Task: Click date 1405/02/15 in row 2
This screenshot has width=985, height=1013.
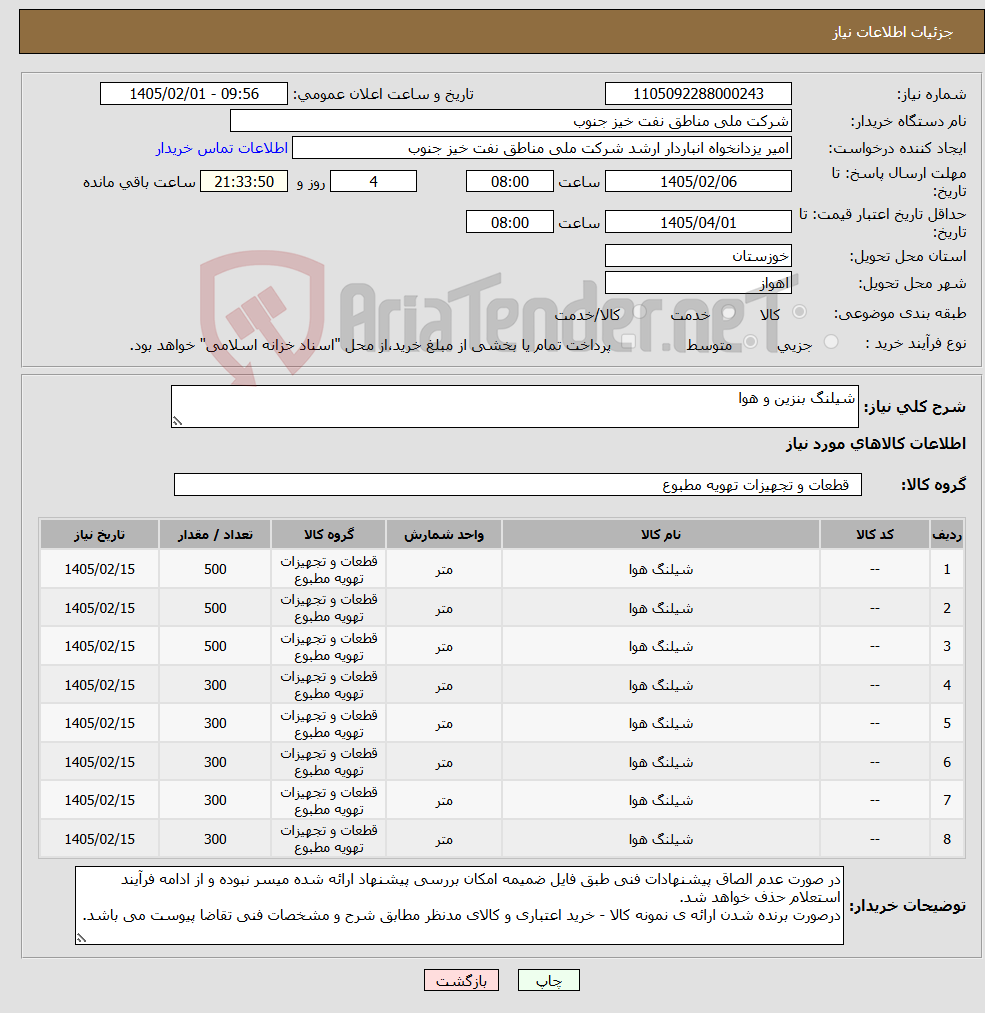Action: 99,608
